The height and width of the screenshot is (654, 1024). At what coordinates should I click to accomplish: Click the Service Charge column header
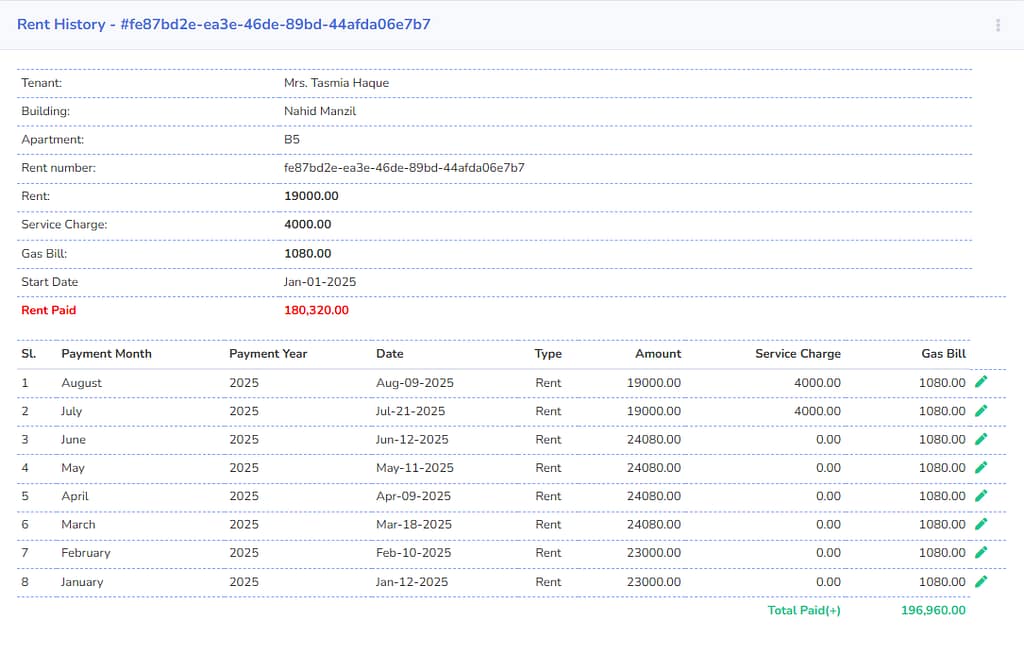click(x=797, y=353)
